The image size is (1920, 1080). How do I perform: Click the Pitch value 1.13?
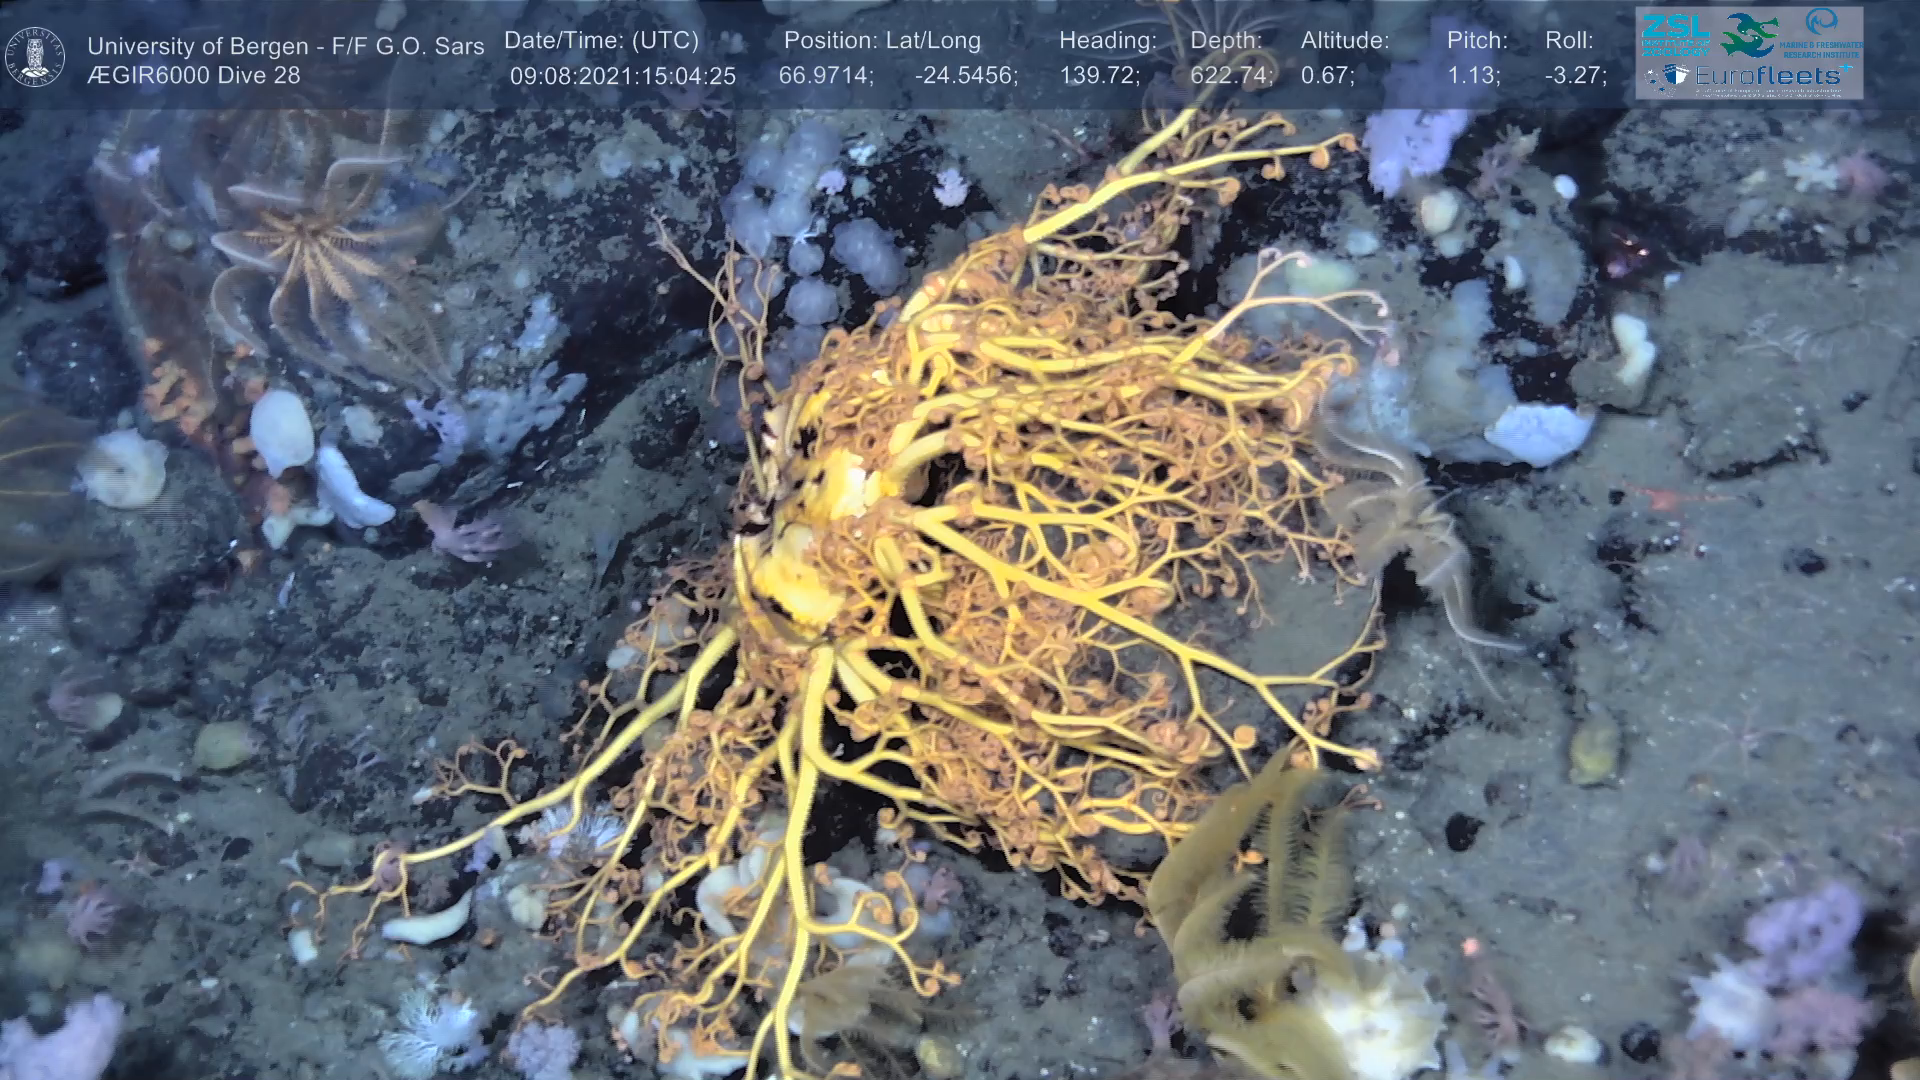tap(1473, 76)
